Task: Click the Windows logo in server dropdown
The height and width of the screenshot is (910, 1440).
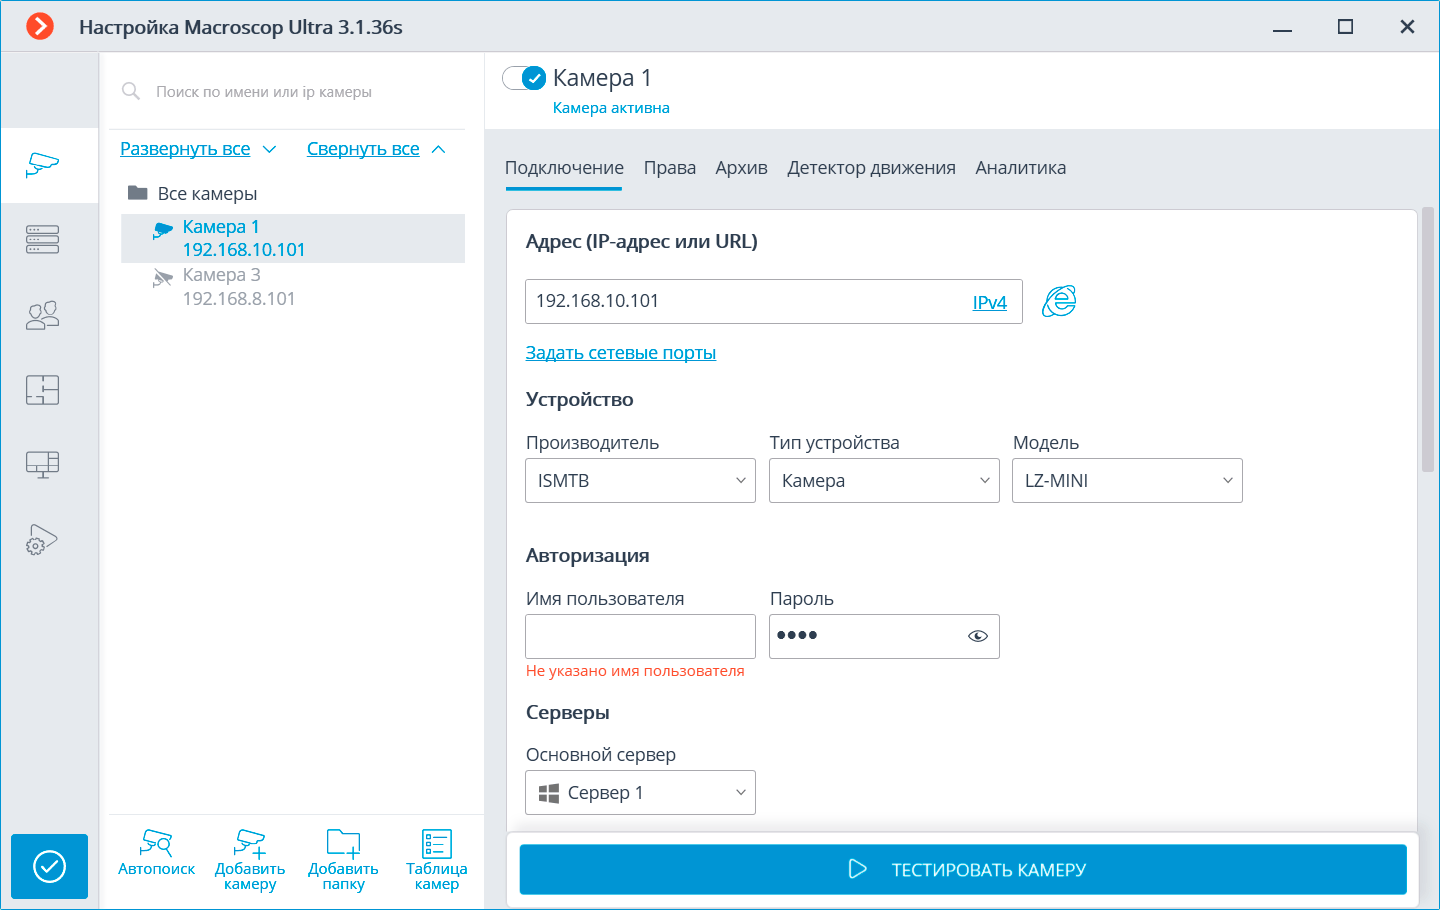Action: (x=549, y=793)
